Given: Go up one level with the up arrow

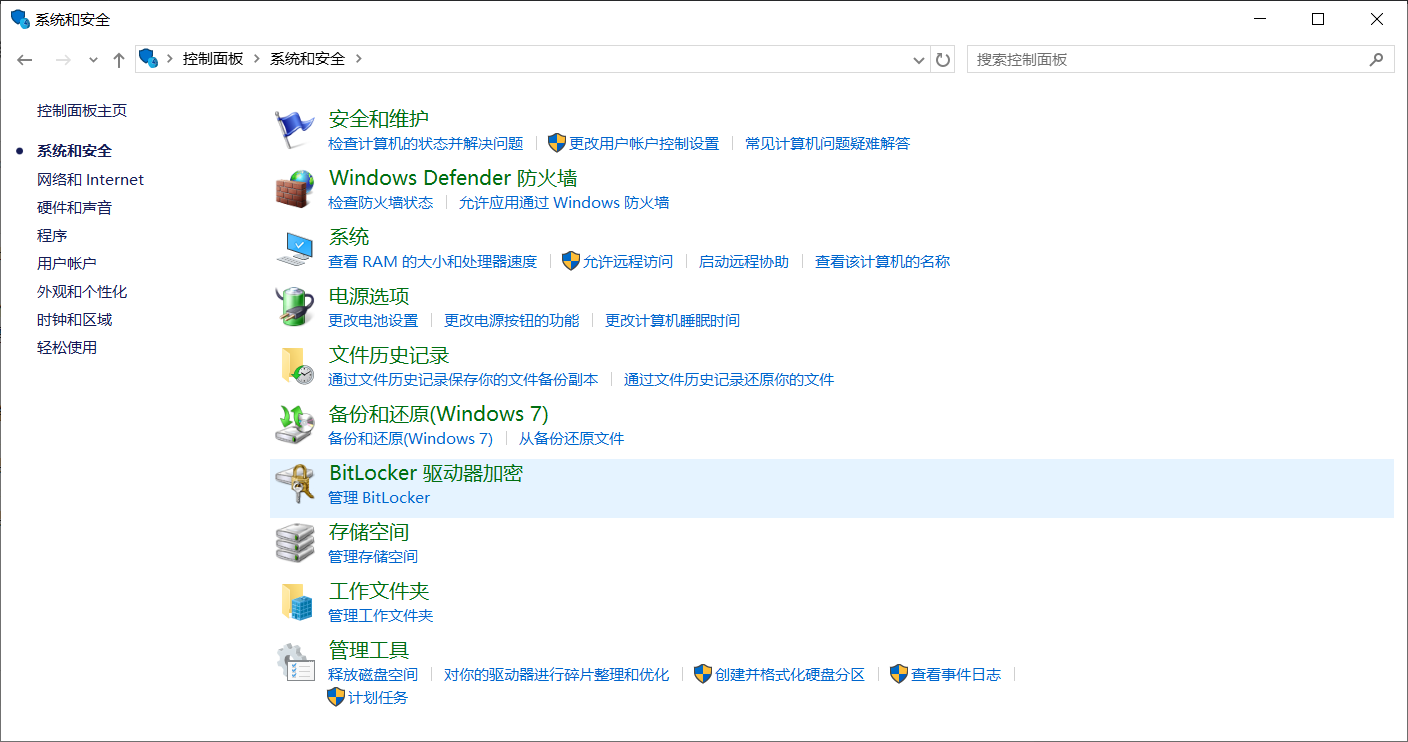Looking at the screenshot, I should (x=119, y=60).
